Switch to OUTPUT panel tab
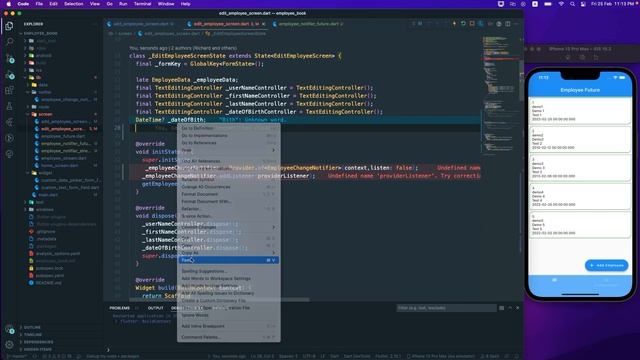The width and height of the screenshot is (640, 360). tap(155, 308)
